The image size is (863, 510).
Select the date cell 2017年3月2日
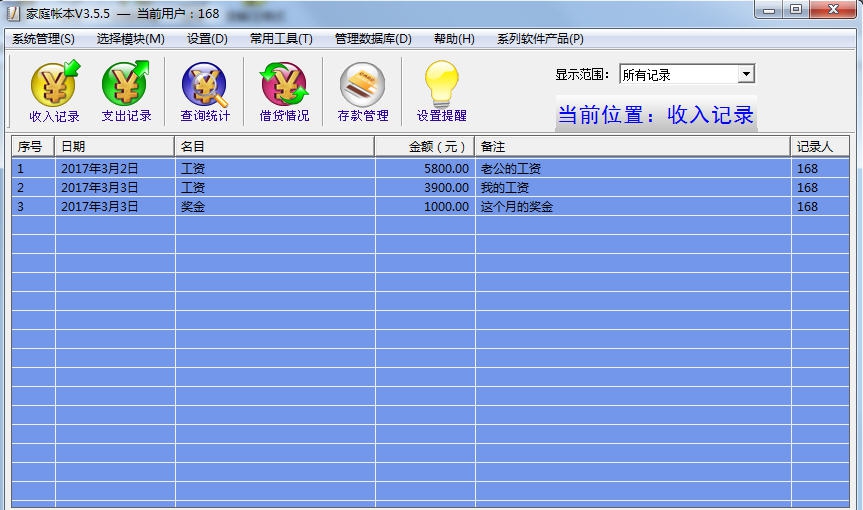point(115,168)
